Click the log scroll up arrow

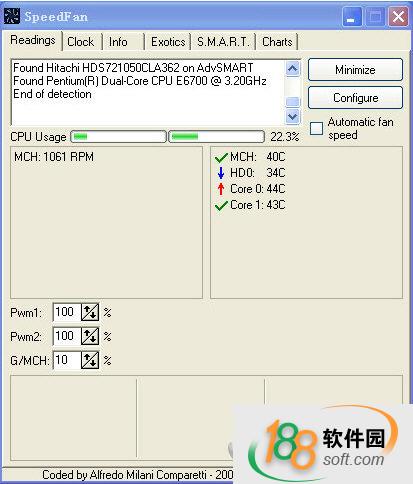coord(293,69)
